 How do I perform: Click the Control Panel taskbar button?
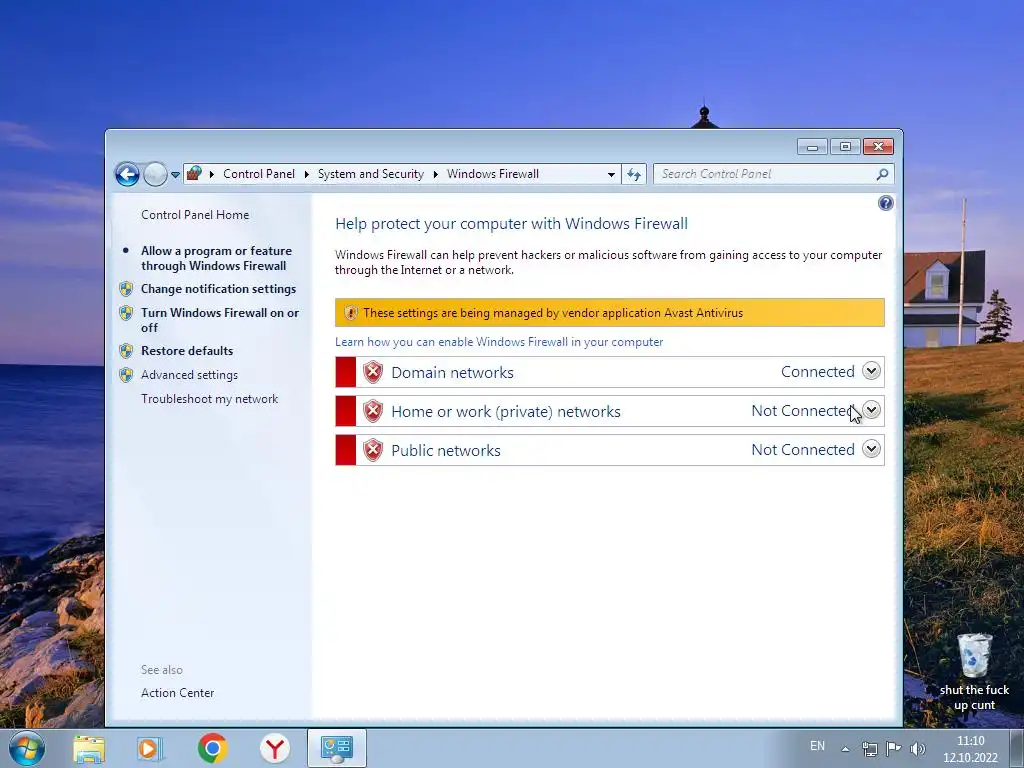tap(337, 748)
